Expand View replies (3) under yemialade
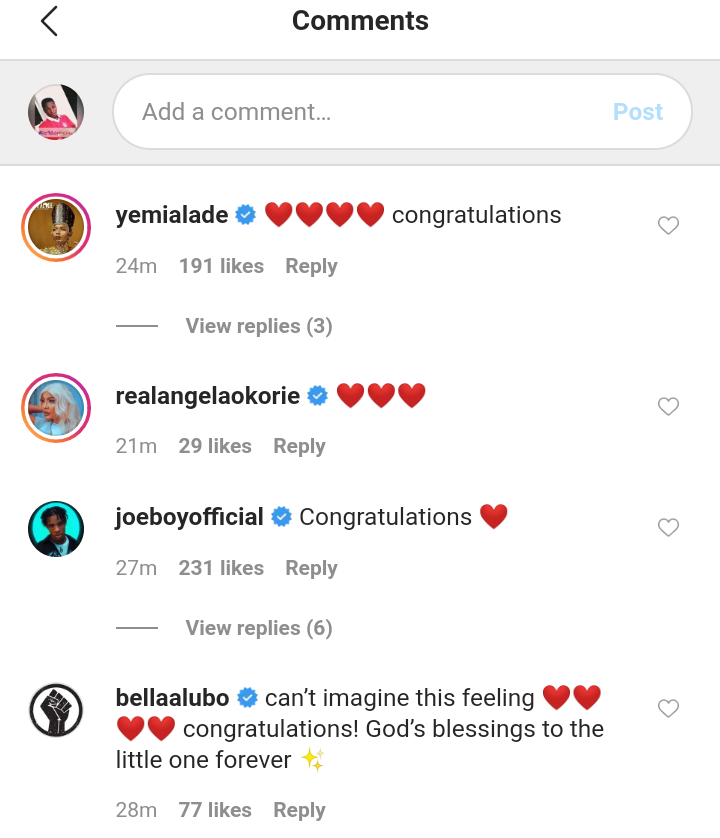The image size is (720, 838). (258, 326)
